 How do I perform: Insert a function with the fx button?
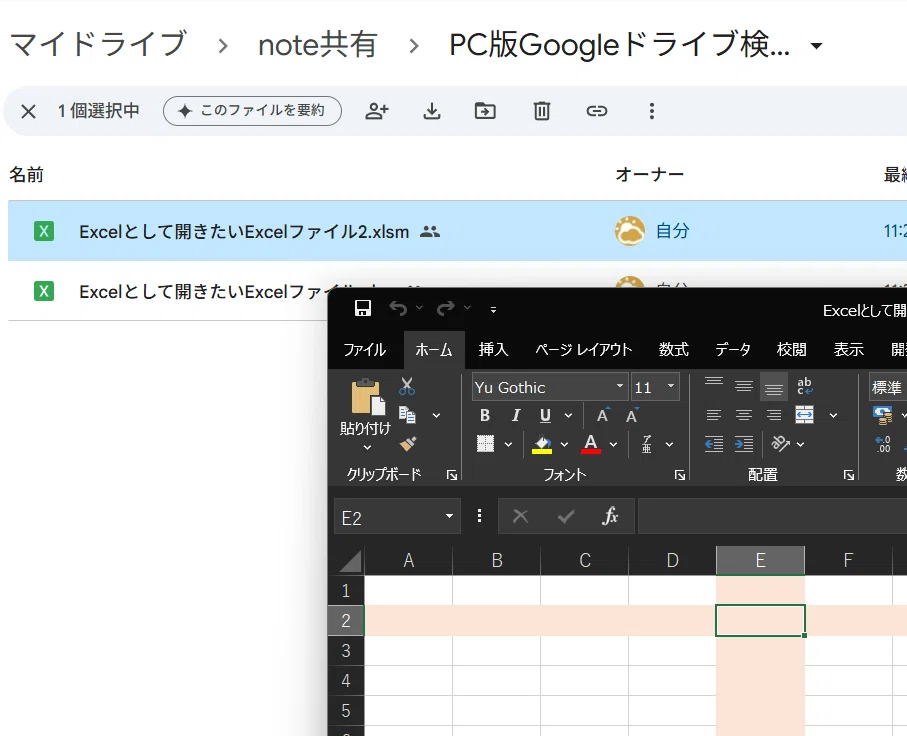(610, 516)
